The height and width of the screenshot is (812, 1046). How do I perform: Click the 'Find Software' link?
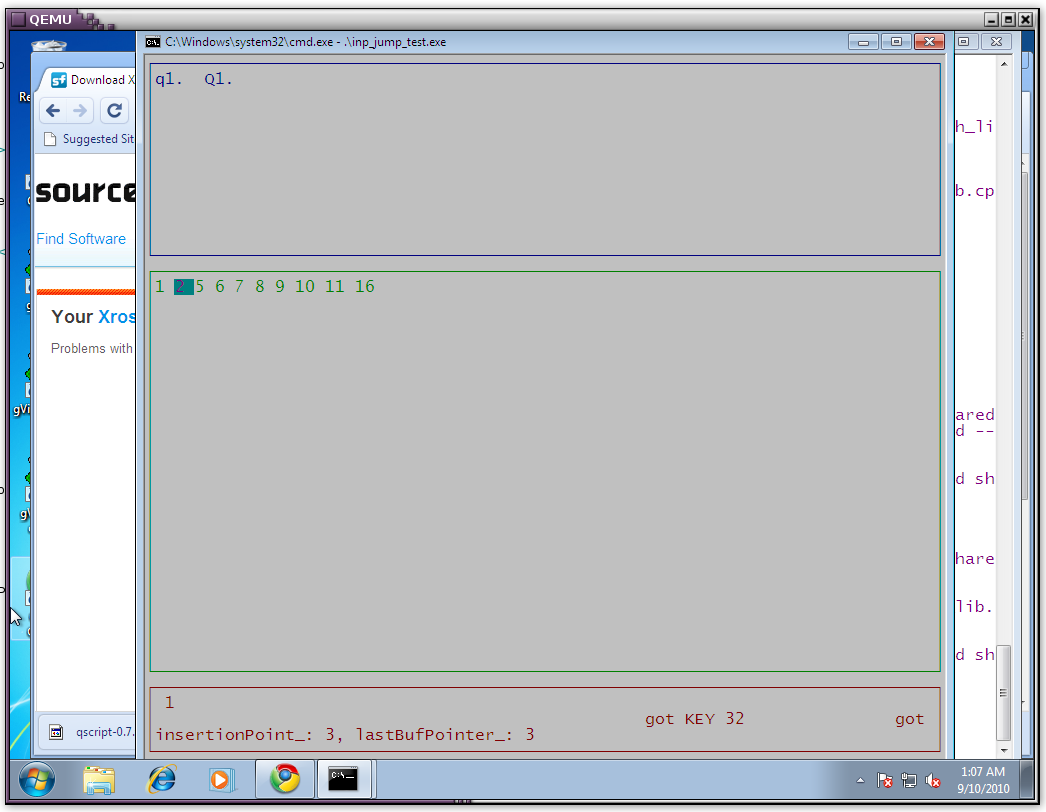tap(81, 239)
